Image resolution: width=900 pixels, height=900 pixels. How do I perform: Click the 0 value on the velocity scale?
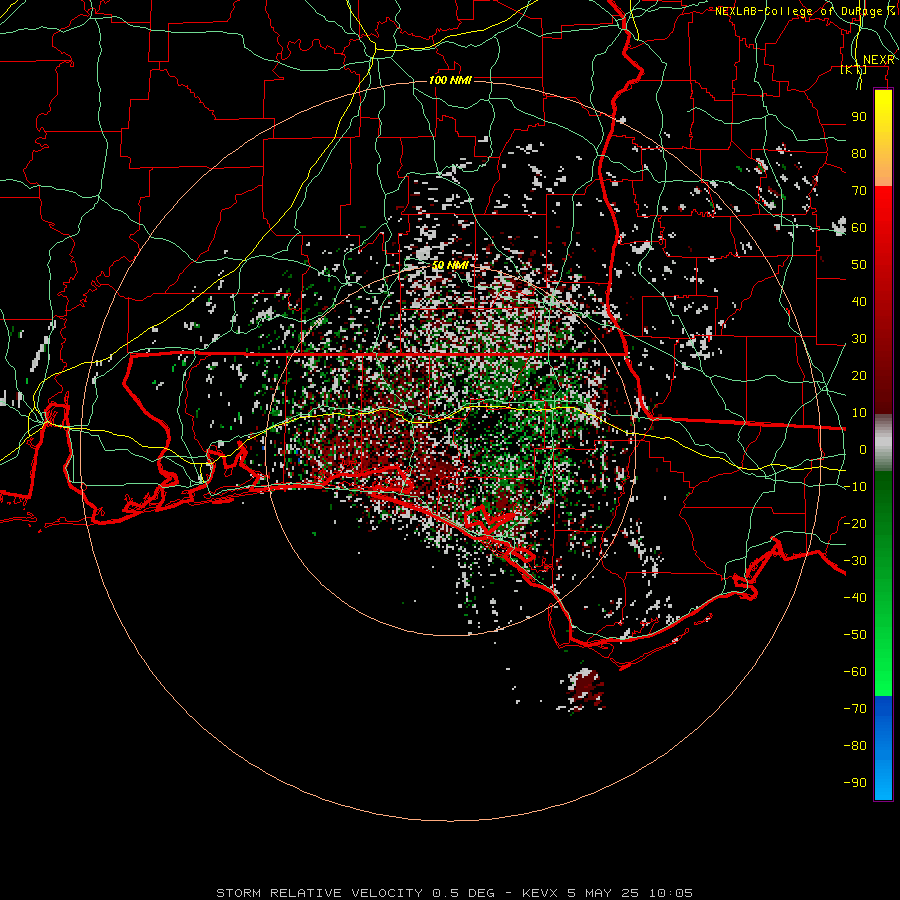point(863,449)
